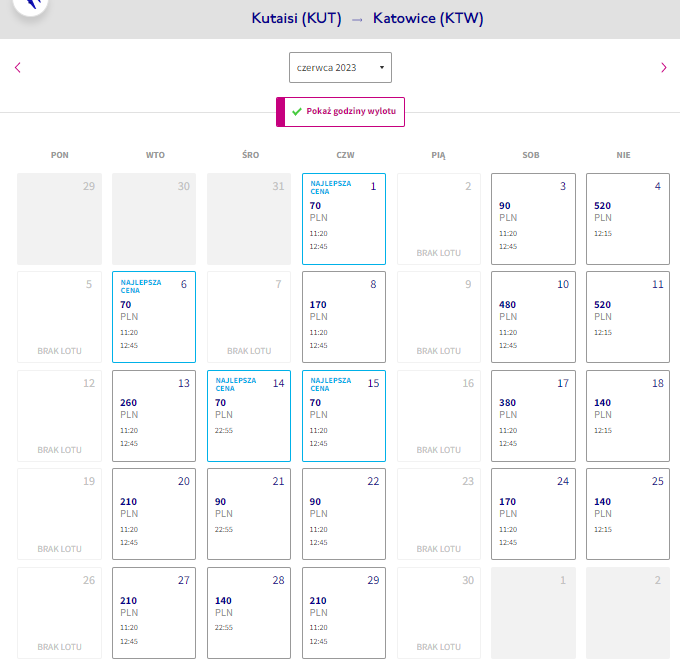Image resolution: width=680 pixels, height=660 pixels.
Task: Click June 5 cell with no flight
Action: tap(59, 317)
